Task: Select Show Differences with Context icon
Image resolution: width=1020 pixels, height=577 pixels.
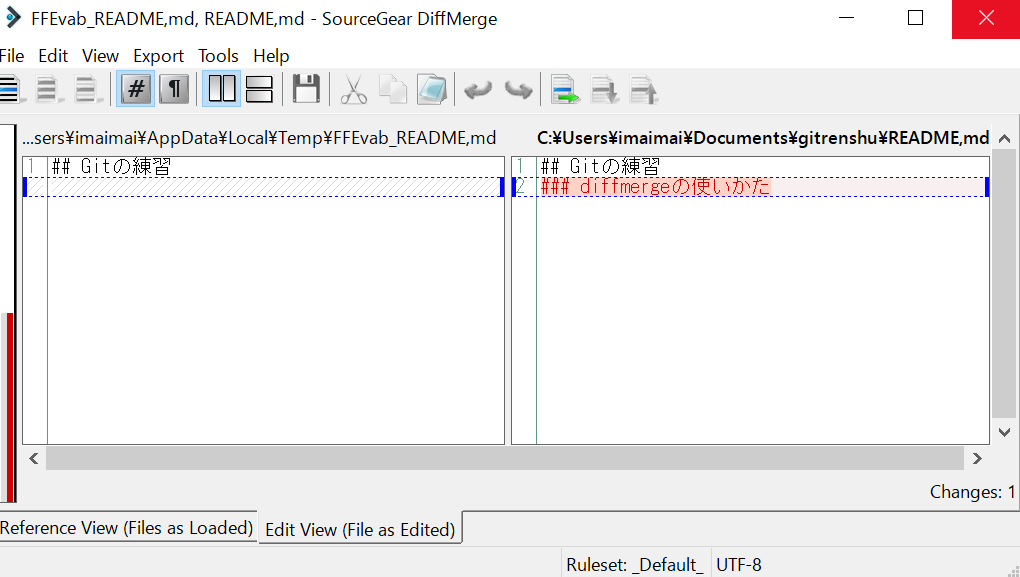Action: [x=88, y=89]
